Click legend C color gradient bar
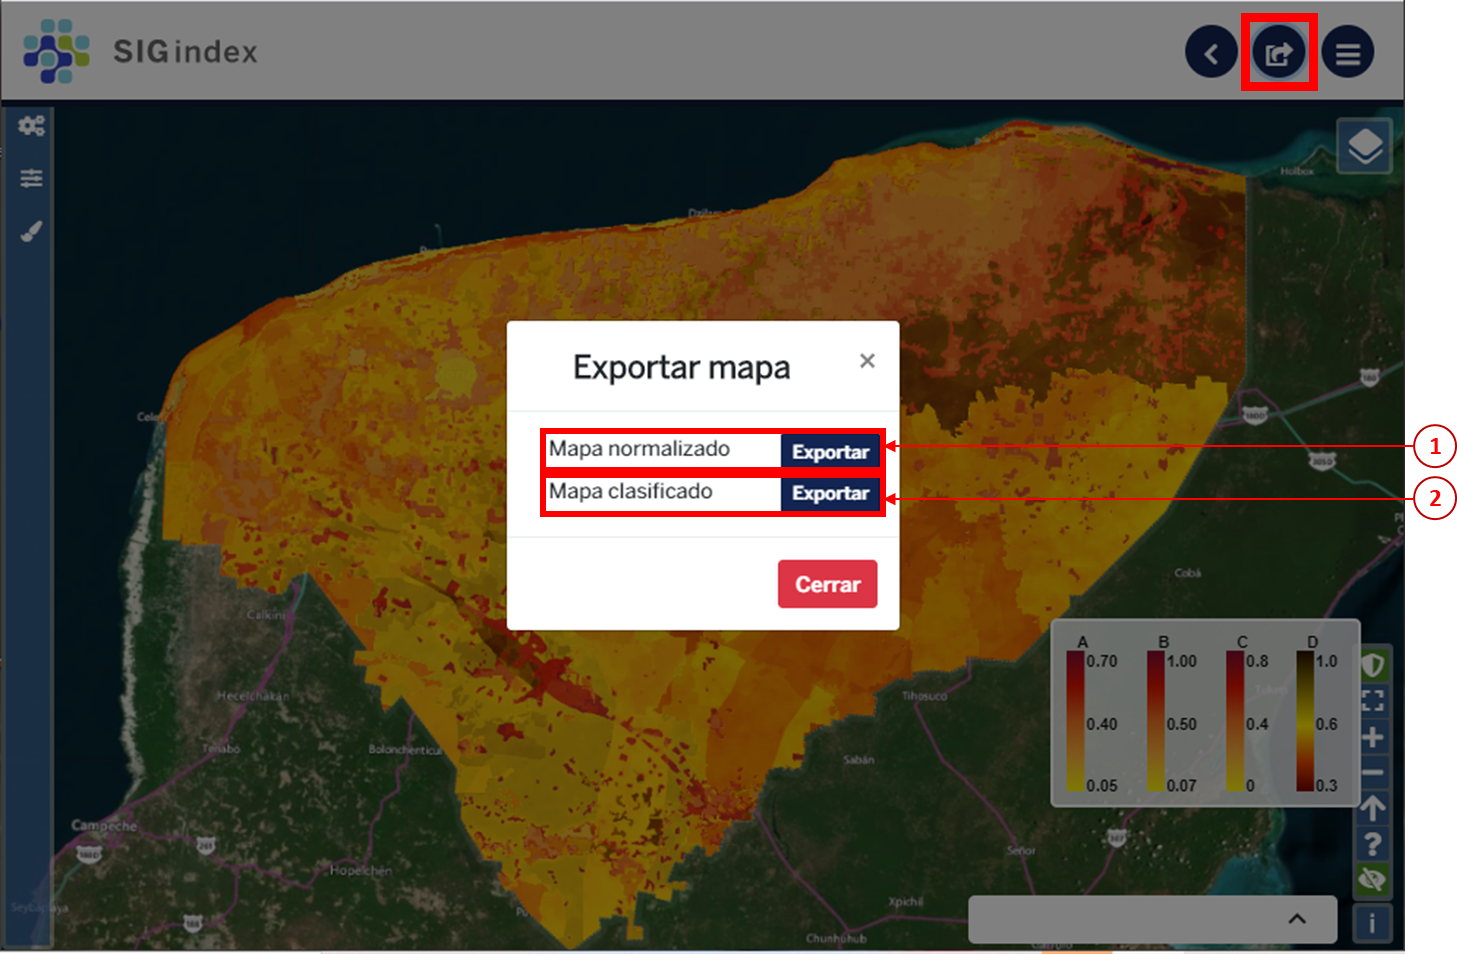1457x954 pixels. click(x=1235, y=722)
